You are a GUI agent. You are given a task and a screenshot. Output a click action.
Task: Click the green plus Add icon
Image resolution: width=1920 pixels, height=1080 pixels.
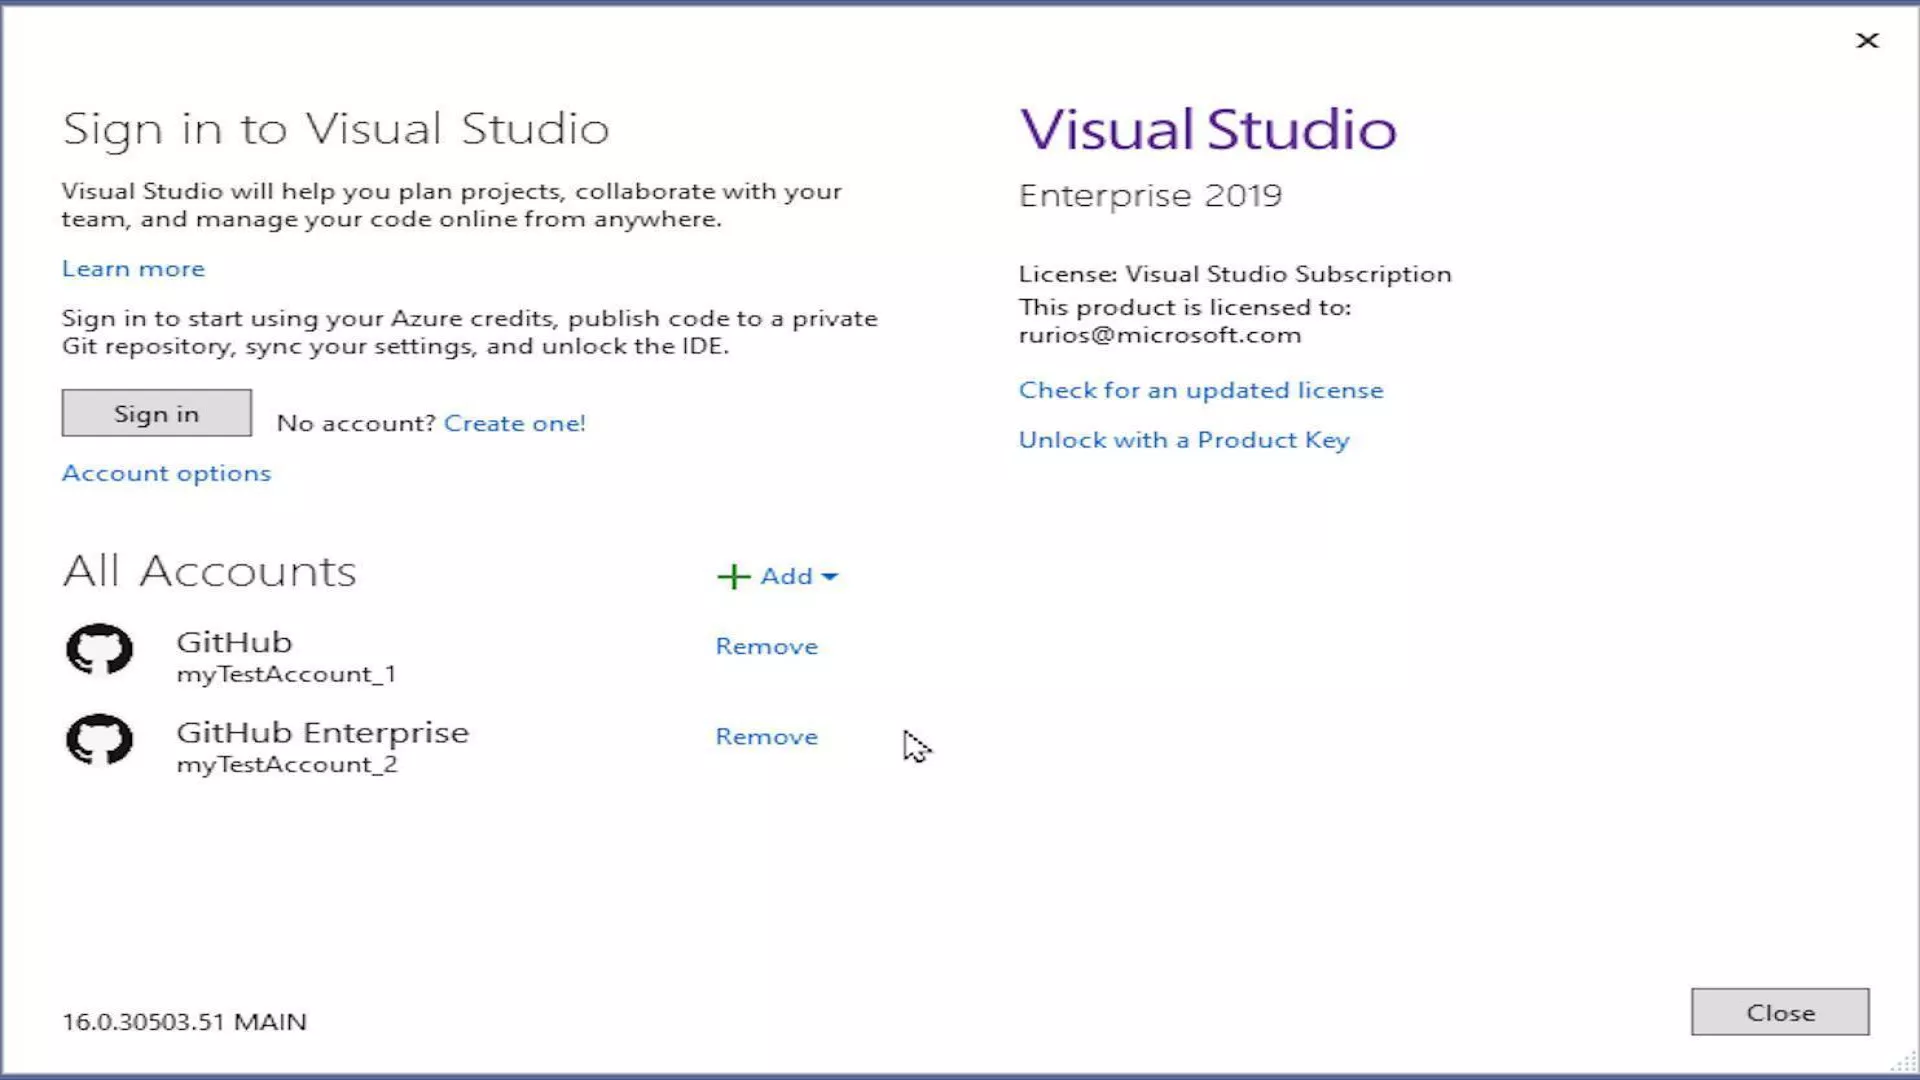(x=733, y=577)
